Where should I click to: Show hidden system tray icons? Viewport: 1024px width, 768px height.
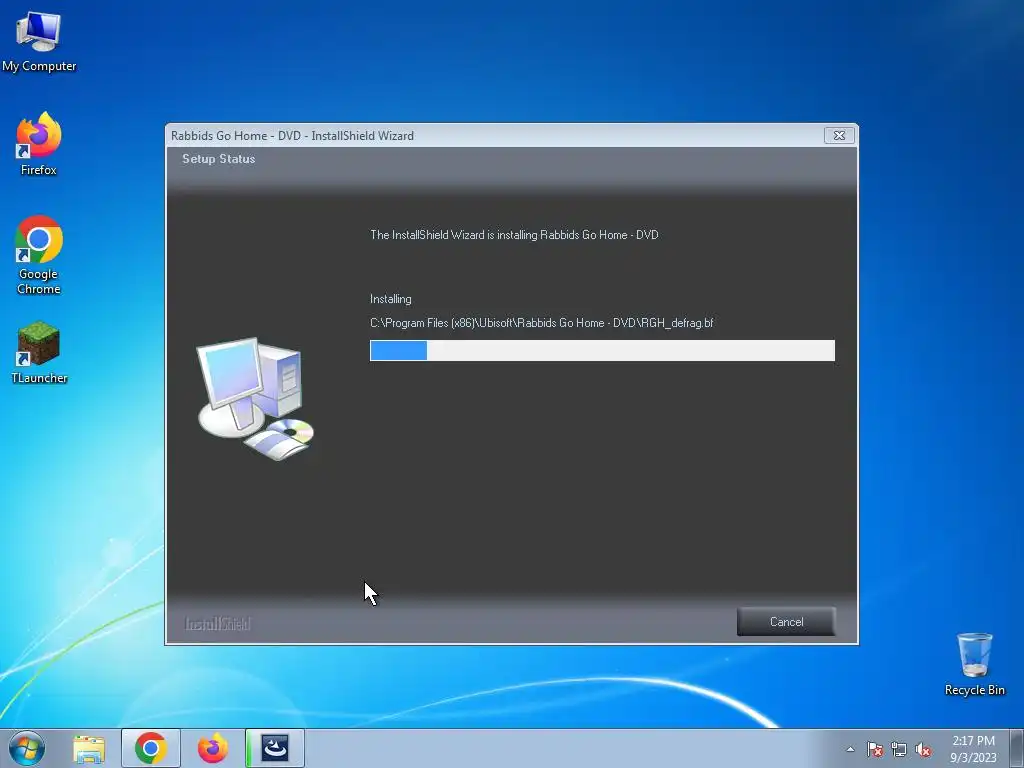pos(850,749)
